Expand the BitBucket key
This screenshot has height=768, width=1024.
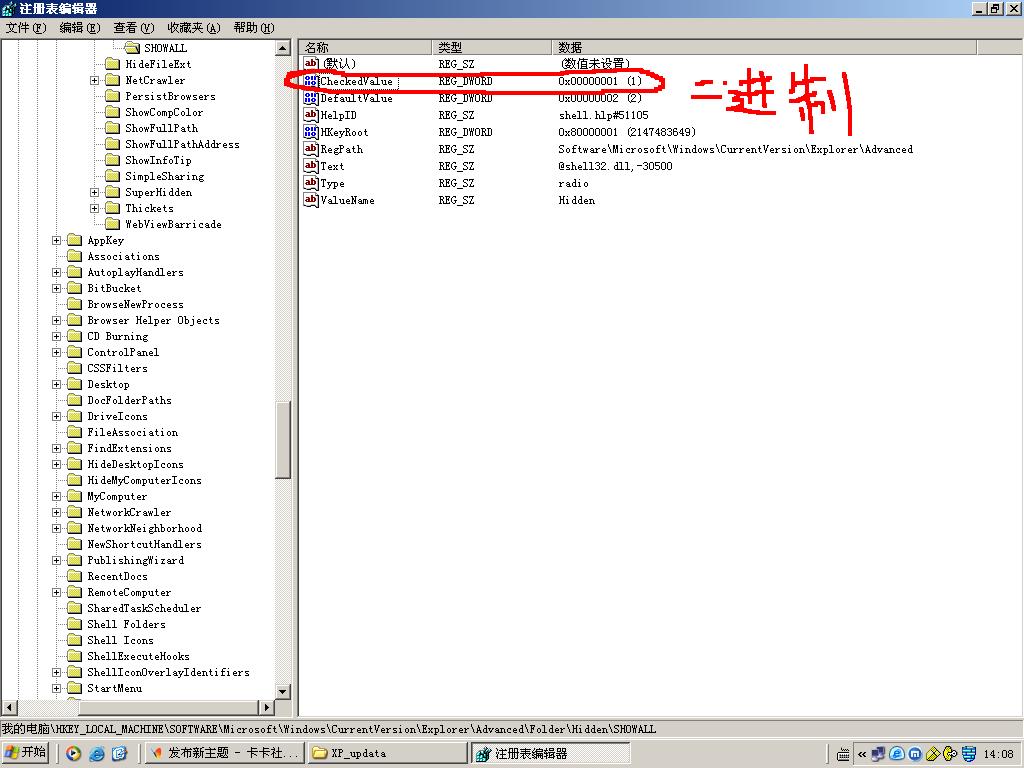point(57,289)
